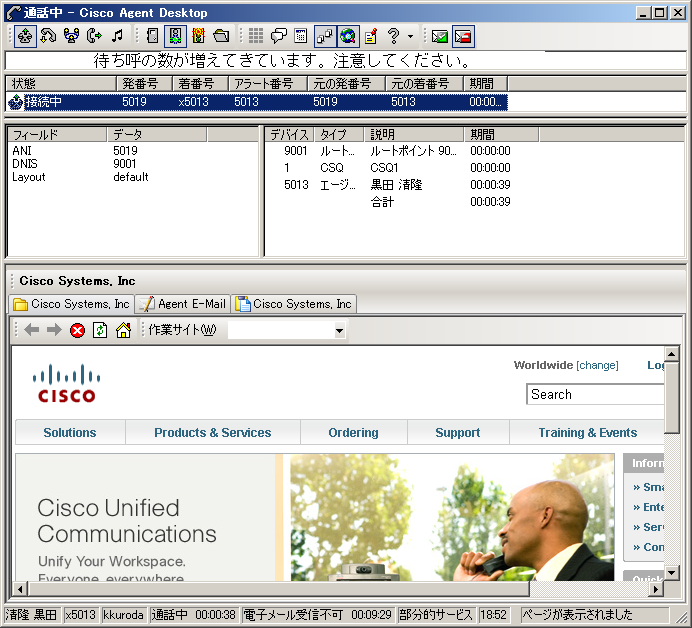Viewport: 692px width, 628px height.
Task: Toggle Contact Management pane visibility
Action: 325,36
